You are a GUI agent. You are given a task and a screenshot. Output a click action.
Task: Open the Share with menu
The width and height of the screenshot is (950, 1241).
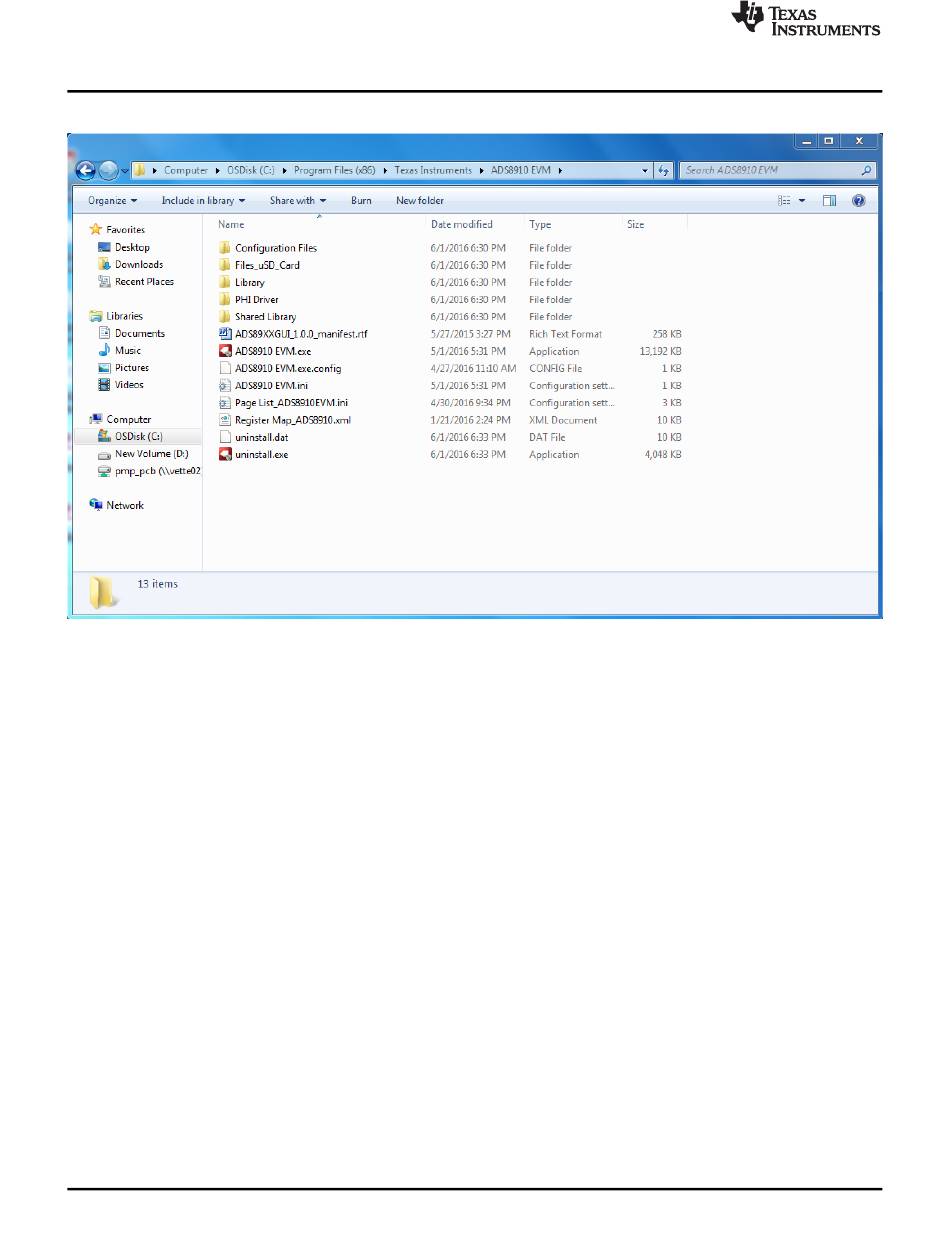(297, 201)
